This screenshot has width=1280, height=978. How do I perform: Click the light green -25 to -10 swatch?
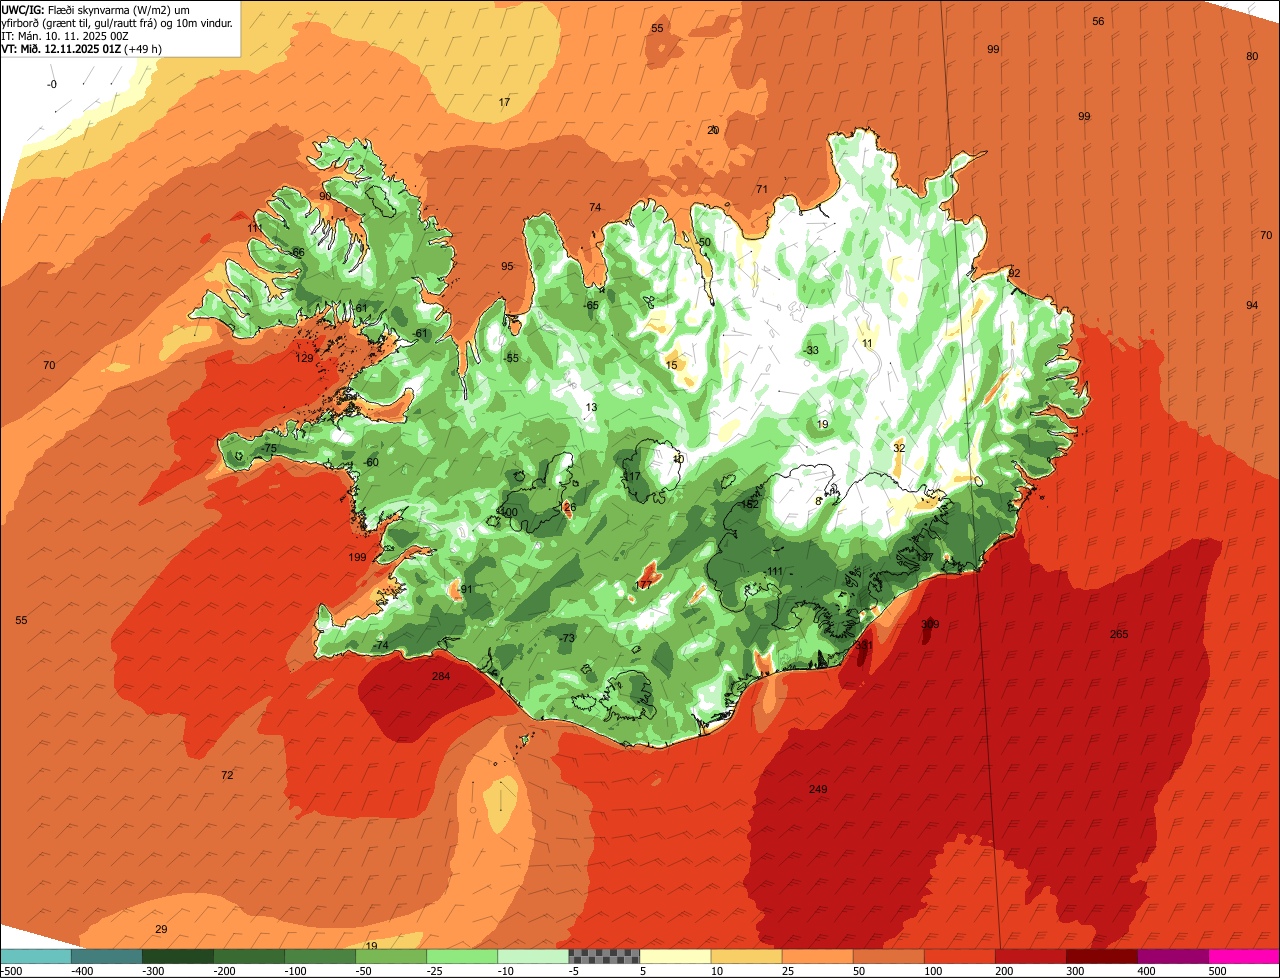click(x=462, y=956)
